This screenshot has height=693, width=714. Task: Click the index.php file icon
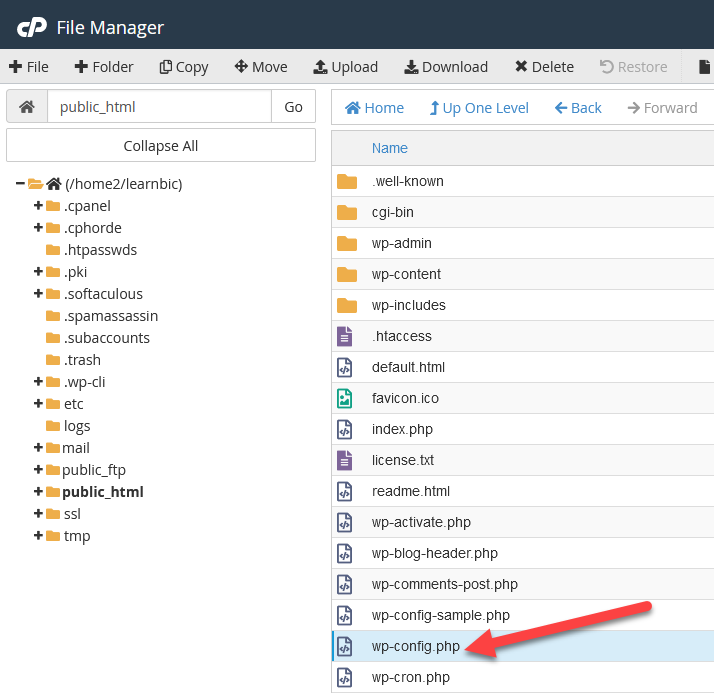345,429
